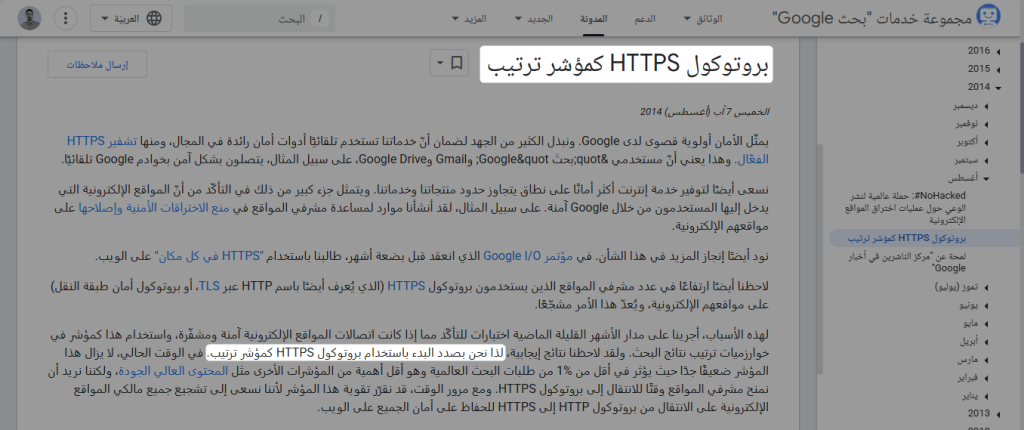Switch to the الدعم tab
This screenshot has width=1024, height=430.
[x=645, y=19]
